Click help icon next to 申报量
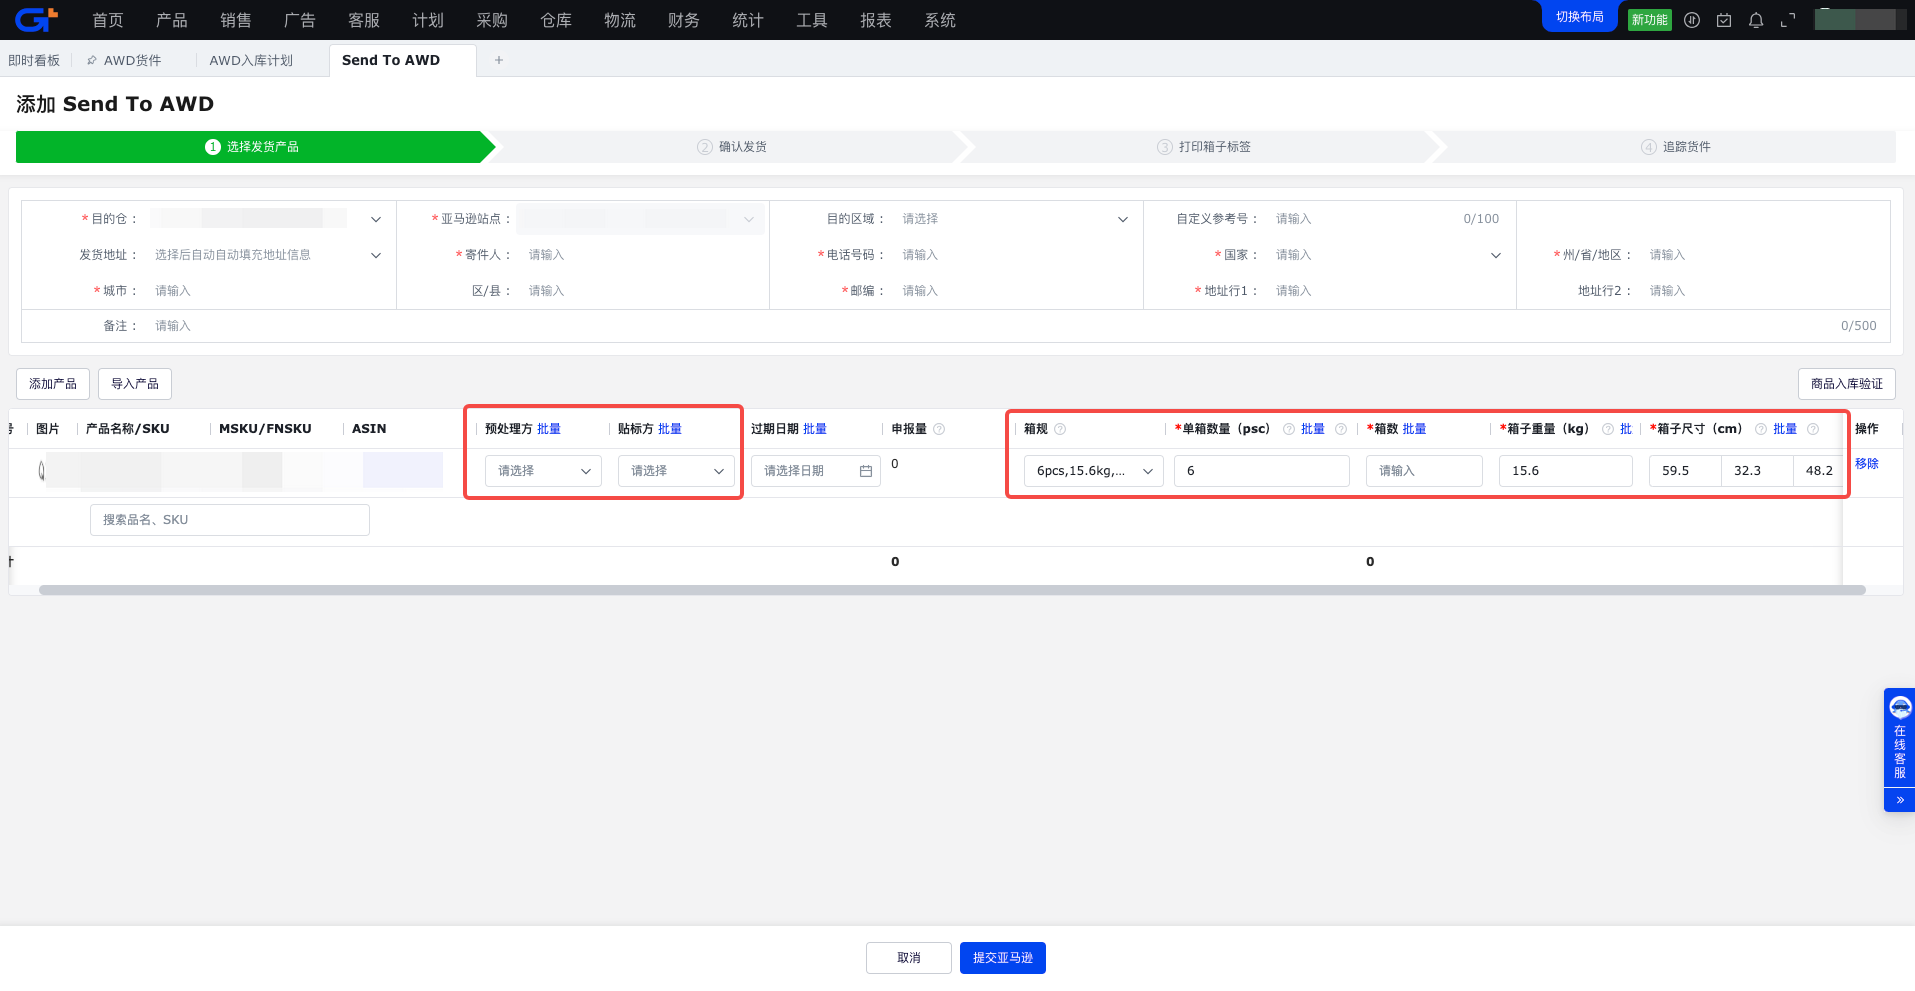Image resolution: width=1915 pixels, height=991 pixels. (x=939, y=429)
